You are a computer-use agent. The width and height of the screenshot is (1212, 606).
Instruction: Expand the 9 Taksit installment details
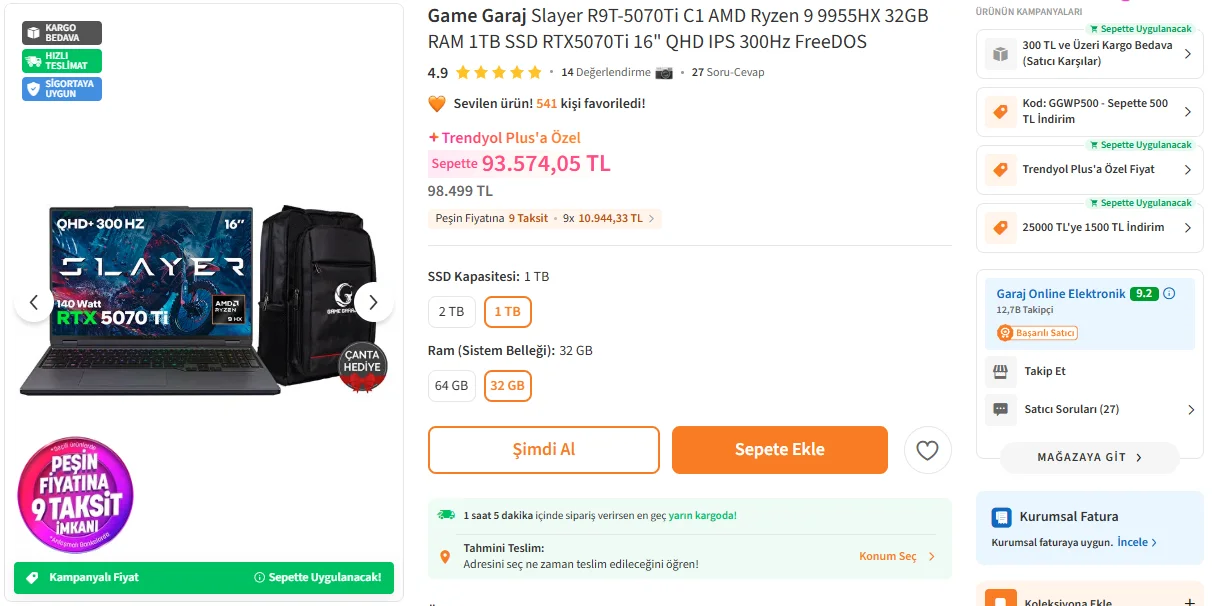pyautogui.click(x=544, y=218)
